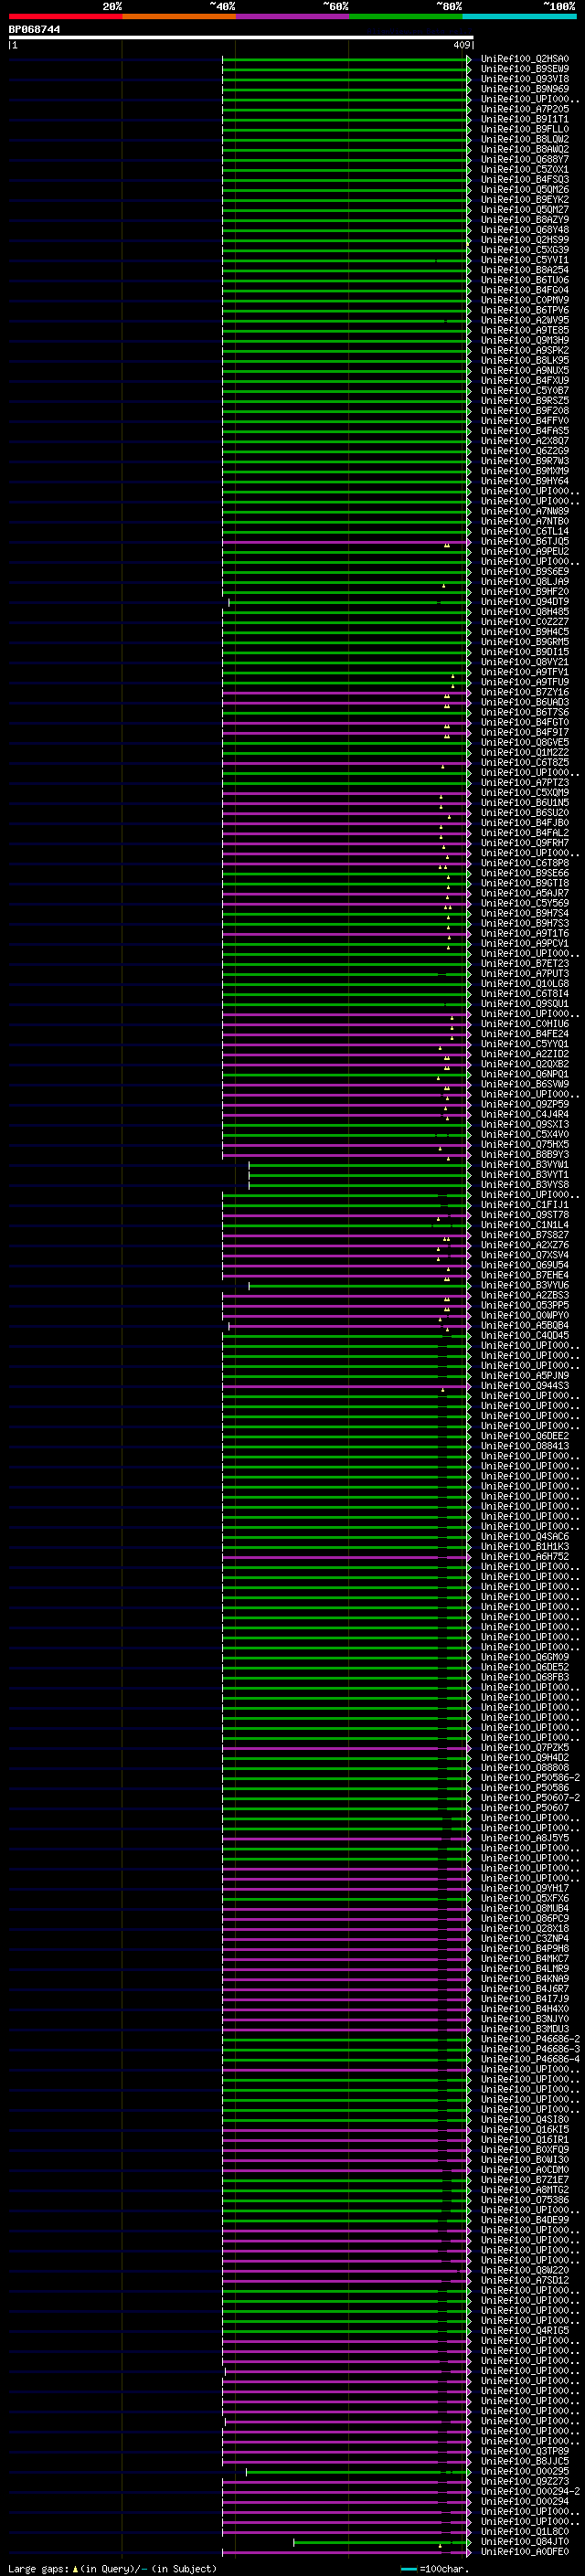
Task: Select hit label UniRef100_B3VYS8
Action: pos(524,1184)
